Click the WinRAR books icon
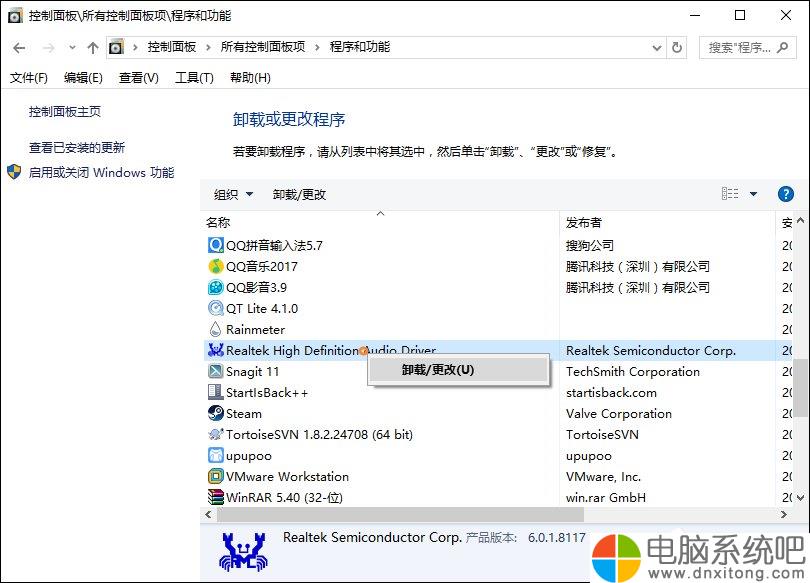The width and height of the screenshot is (810, 583). pos(215,497)
